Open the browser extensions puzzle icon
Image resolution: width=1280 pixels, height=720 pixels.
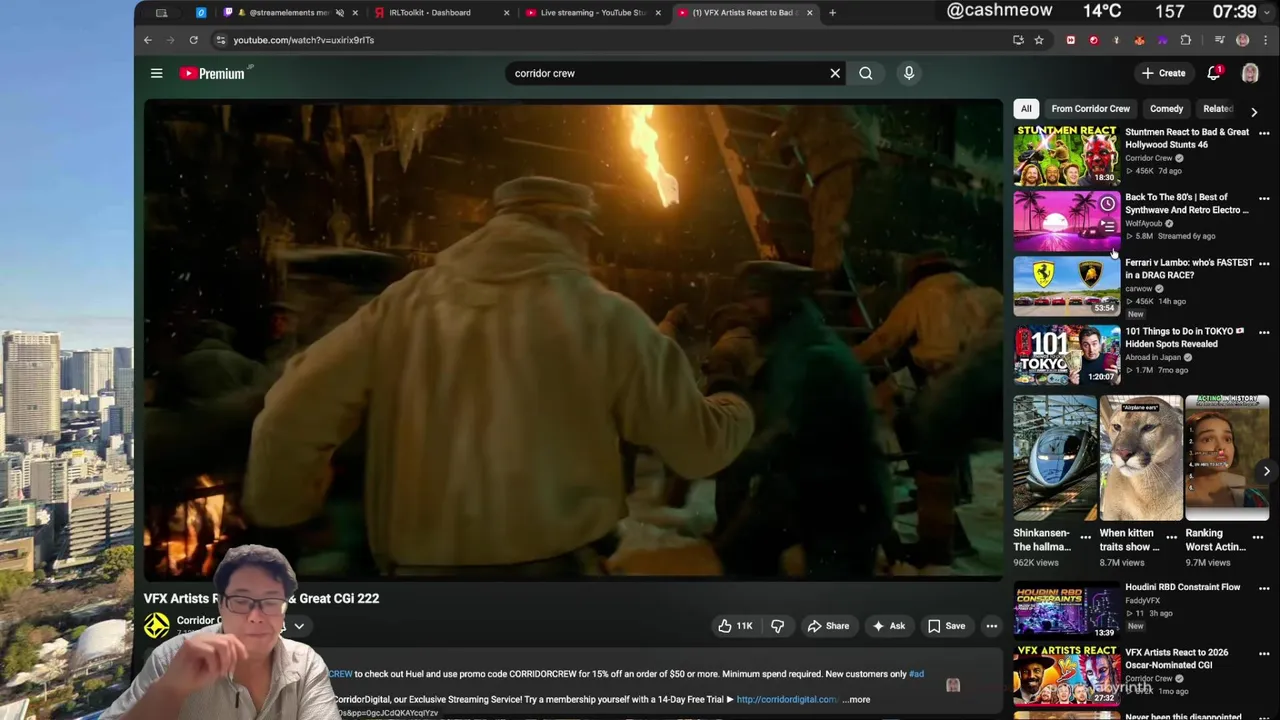click(x=1186, y=40)
